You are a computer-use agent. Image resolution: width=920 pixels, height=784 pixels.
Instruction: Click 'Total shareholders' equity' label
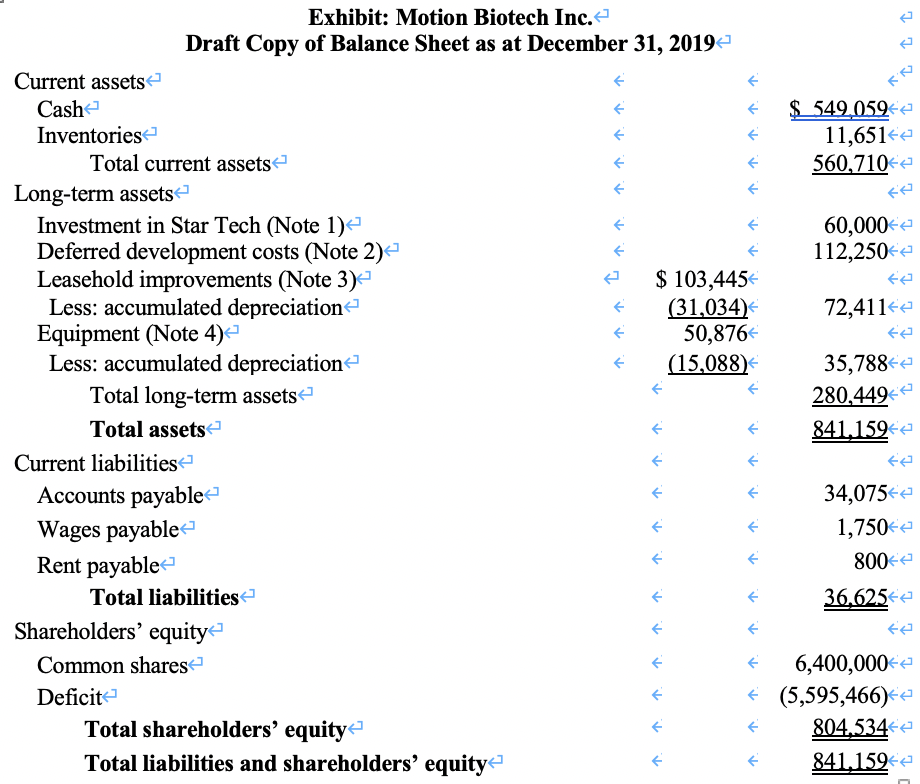[x=215, y=729]
